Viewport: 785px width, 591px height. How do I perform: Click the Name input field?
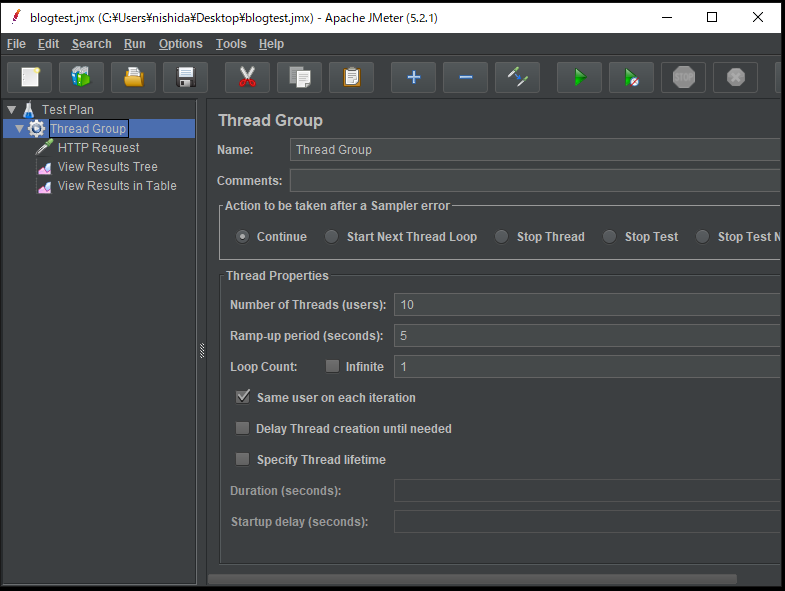tap(535, 150)
